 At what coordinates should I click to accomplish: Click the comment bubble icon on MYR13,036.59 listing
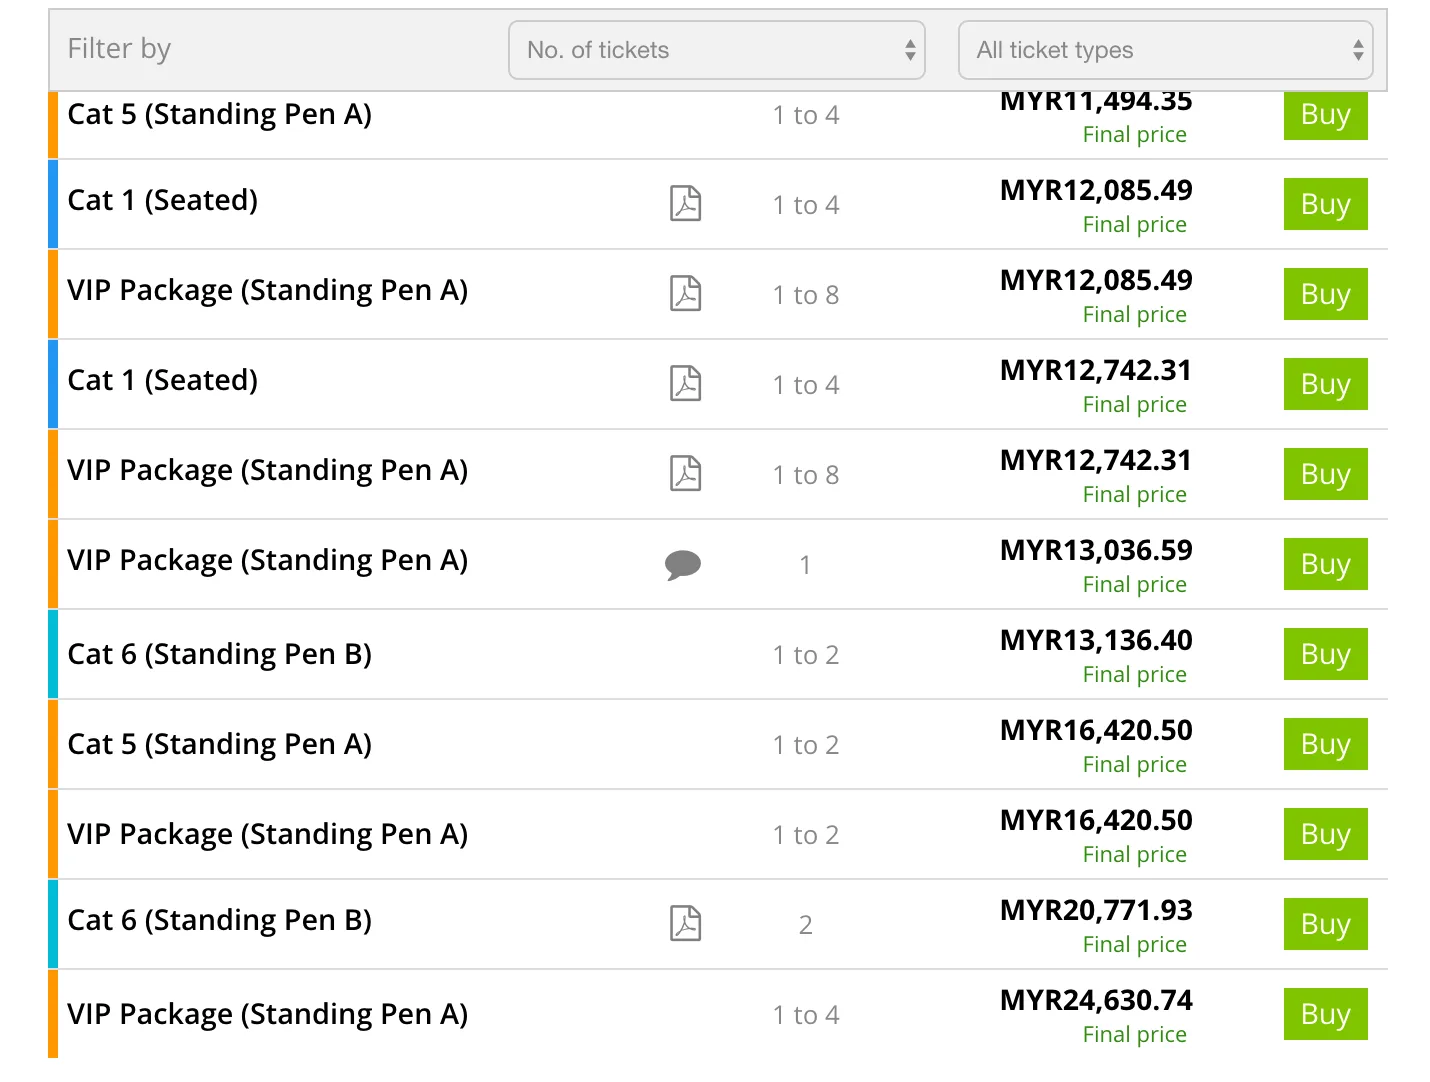pyautogui.click(x=683, y=565)
